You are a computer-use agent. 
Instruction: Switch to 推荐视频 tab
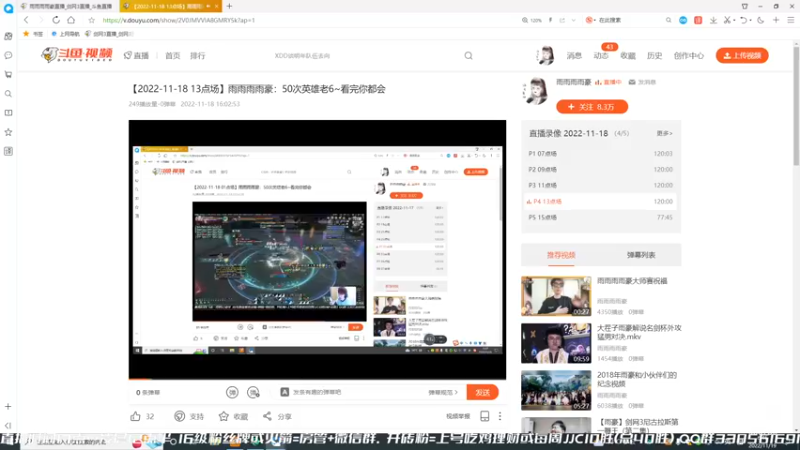[561, 255]
